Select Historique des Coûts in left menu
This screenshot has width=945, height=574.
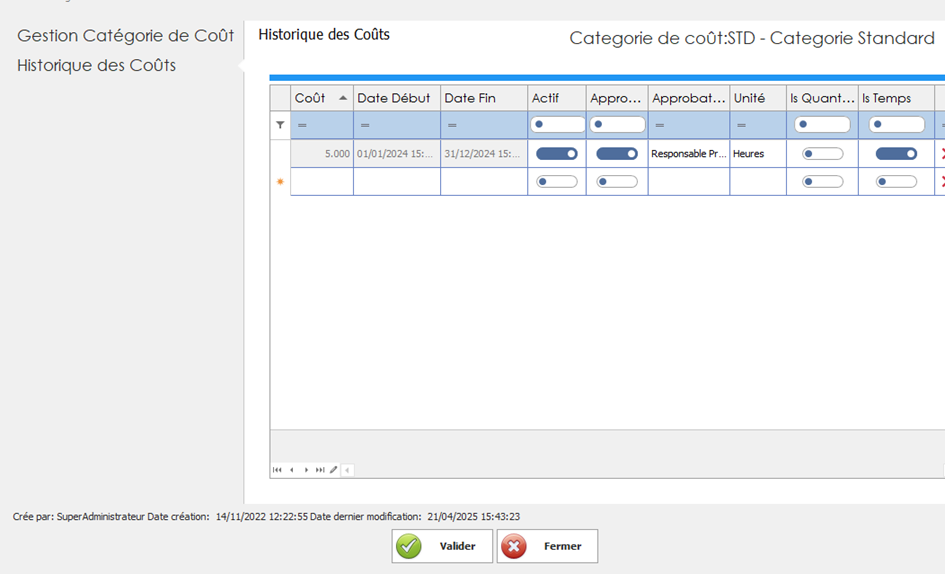coord(97,65)
